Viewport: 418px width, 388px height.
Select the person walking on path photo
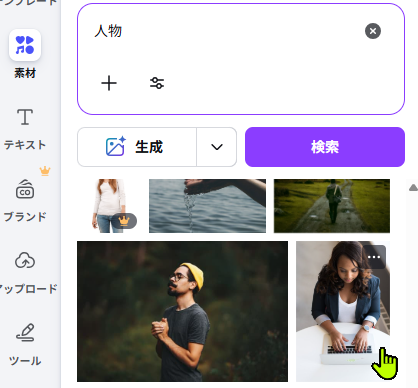[x=332, y=206]
